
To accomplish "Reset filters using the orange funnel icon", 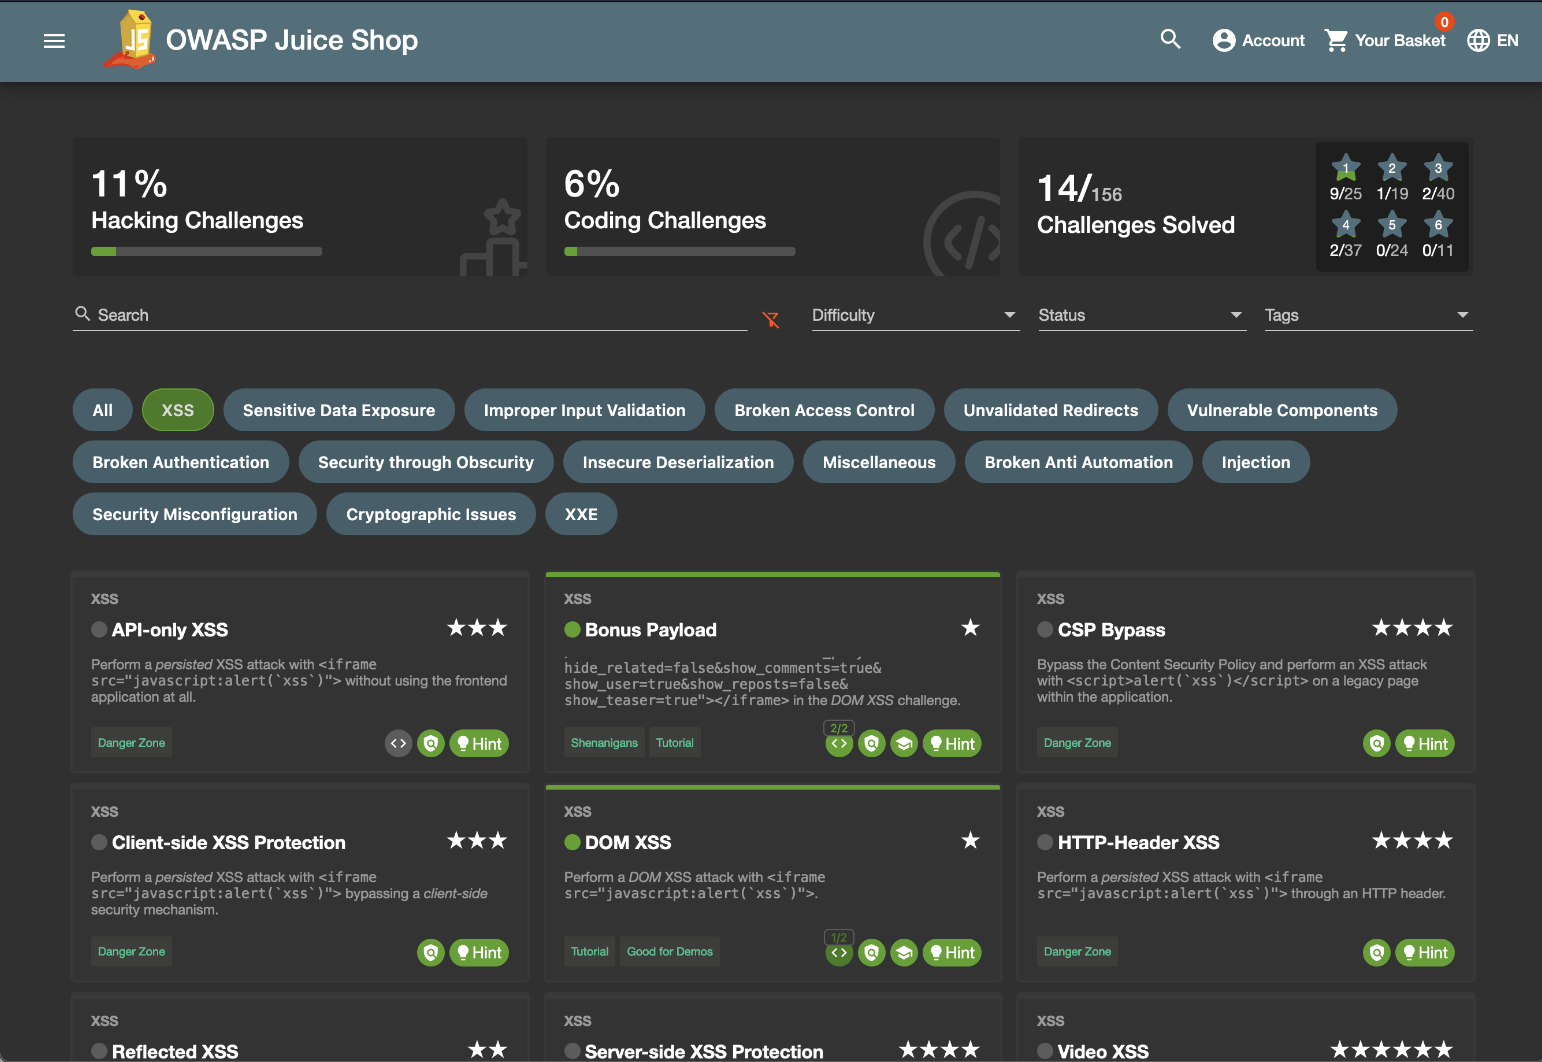I will [x=771, y=320].
